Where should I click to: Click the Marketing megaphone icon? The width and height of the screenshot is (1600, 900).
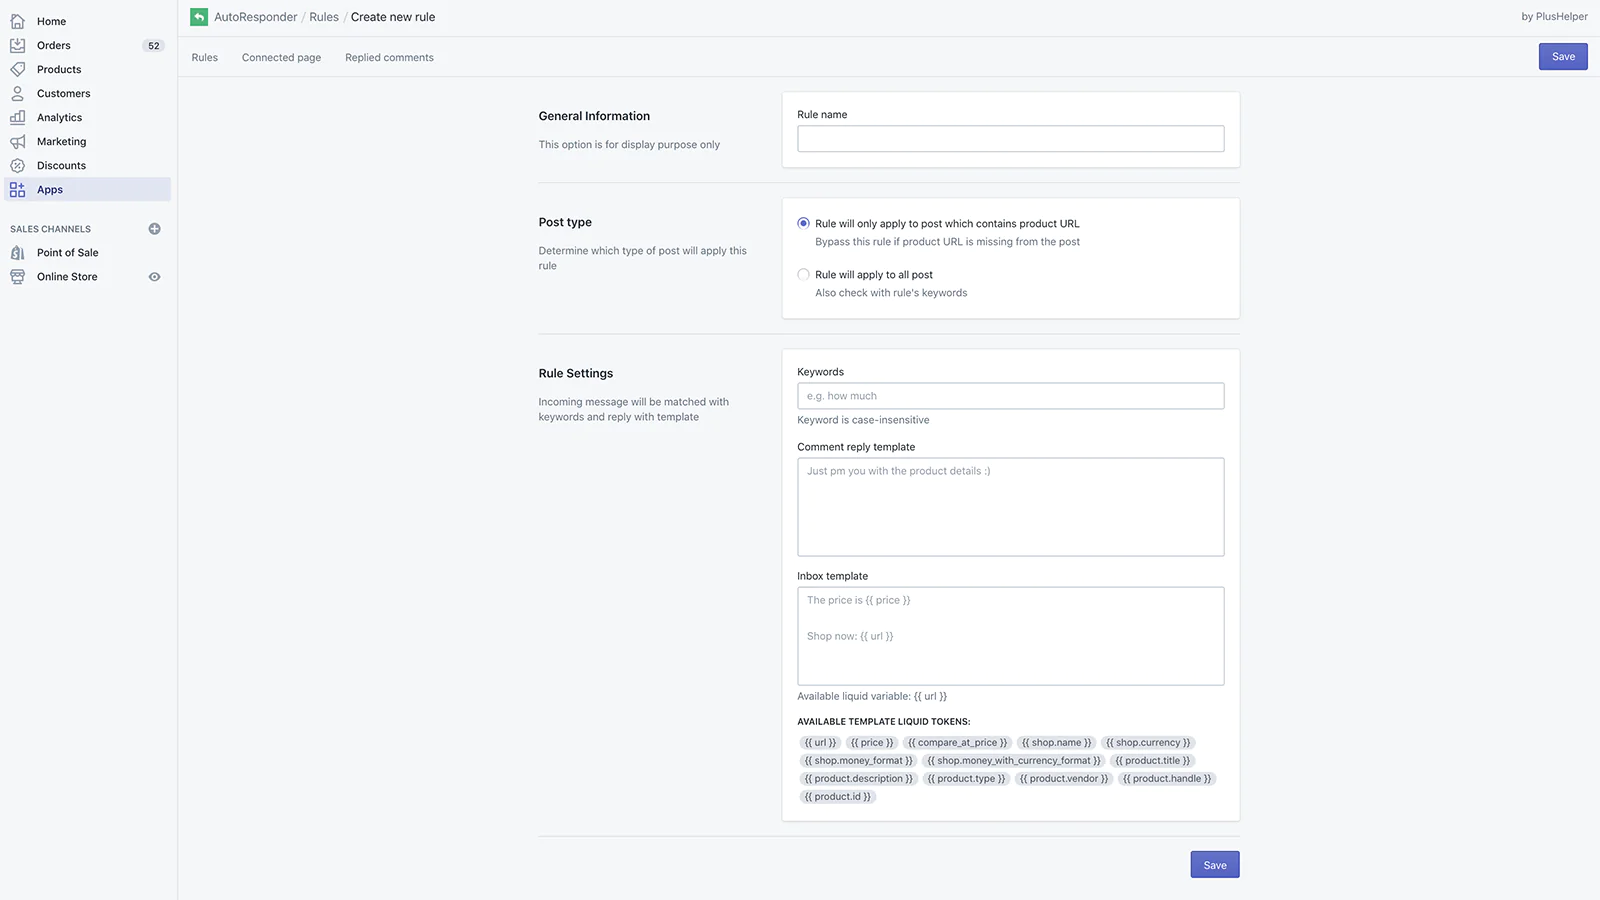17,141
